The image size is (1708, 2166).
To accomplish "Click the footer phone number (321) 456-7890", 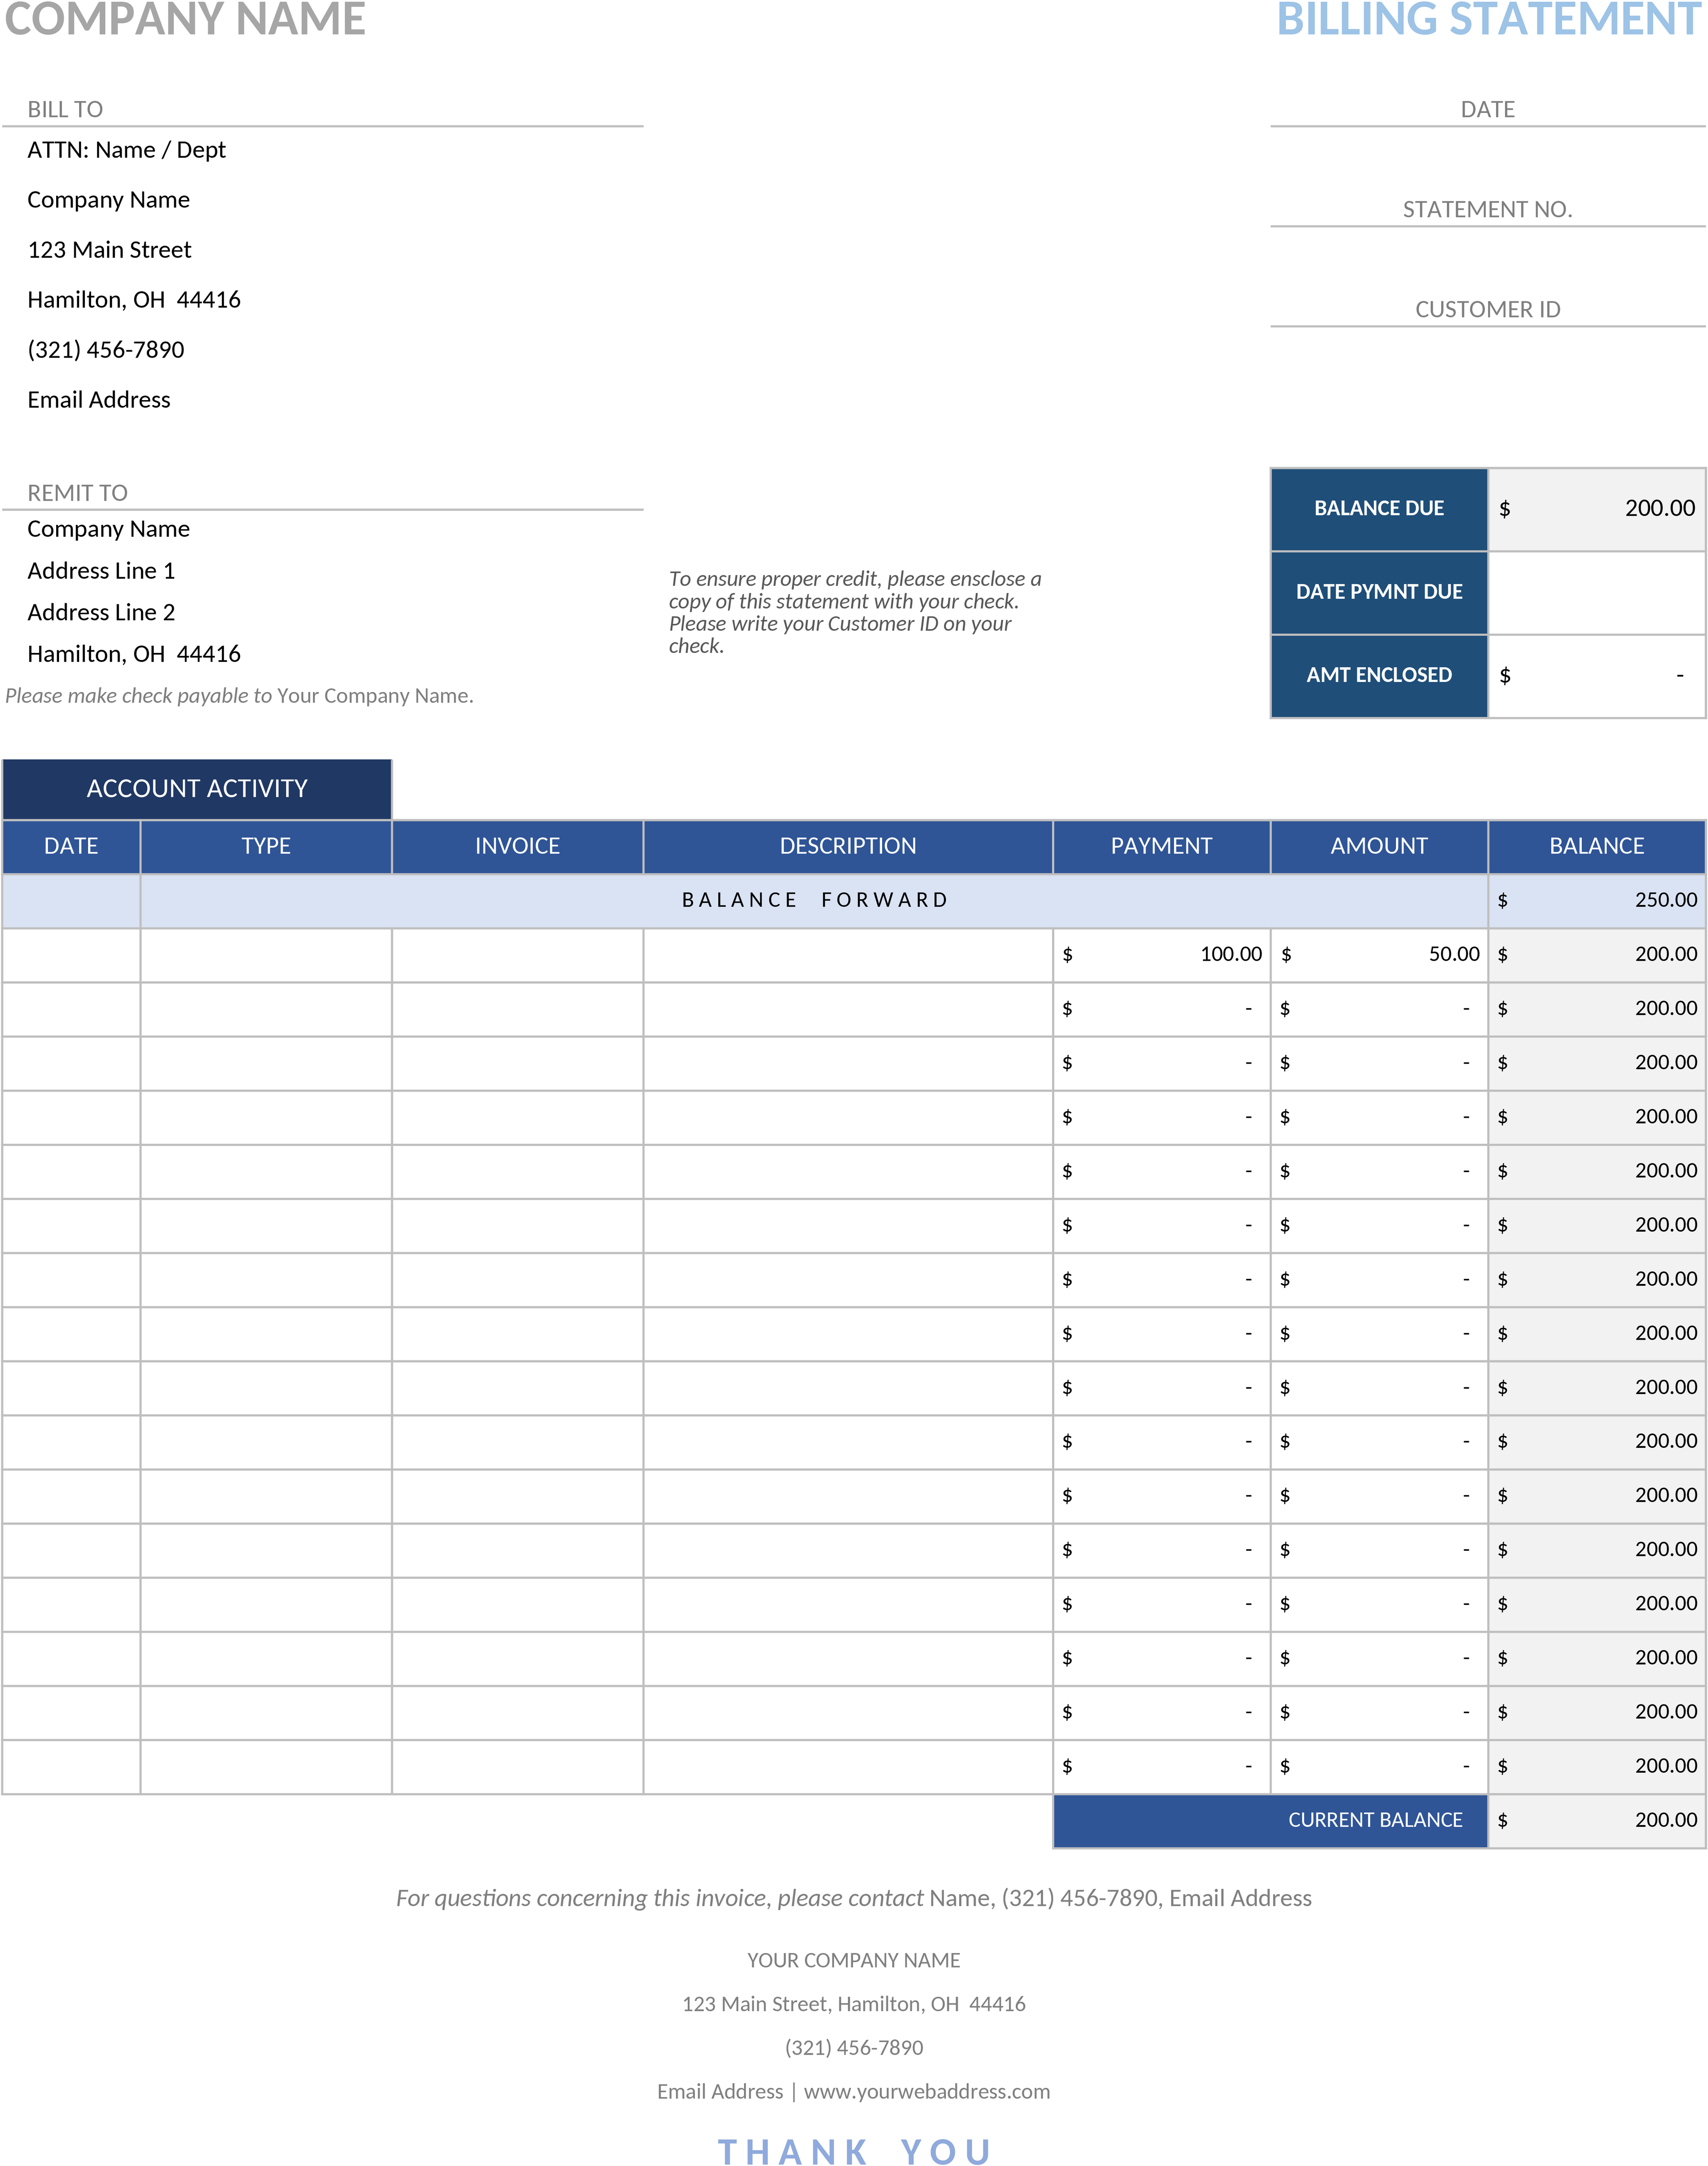I will 854,2048.
